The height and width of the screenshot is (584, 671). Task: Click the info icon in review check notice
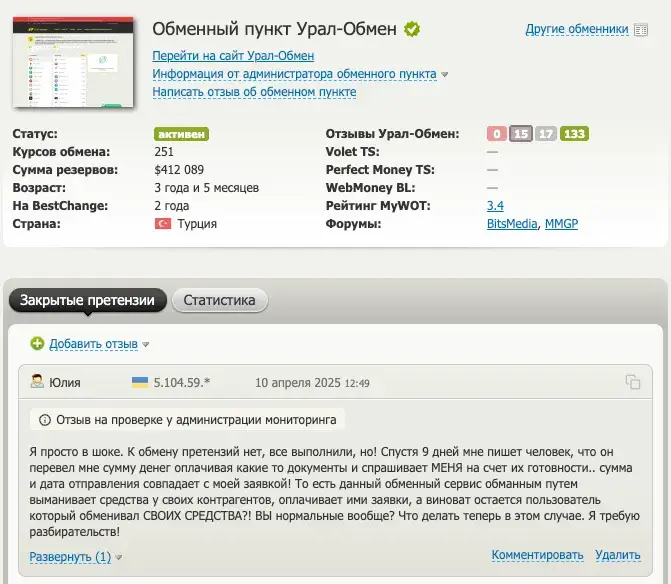pos(45,420)
